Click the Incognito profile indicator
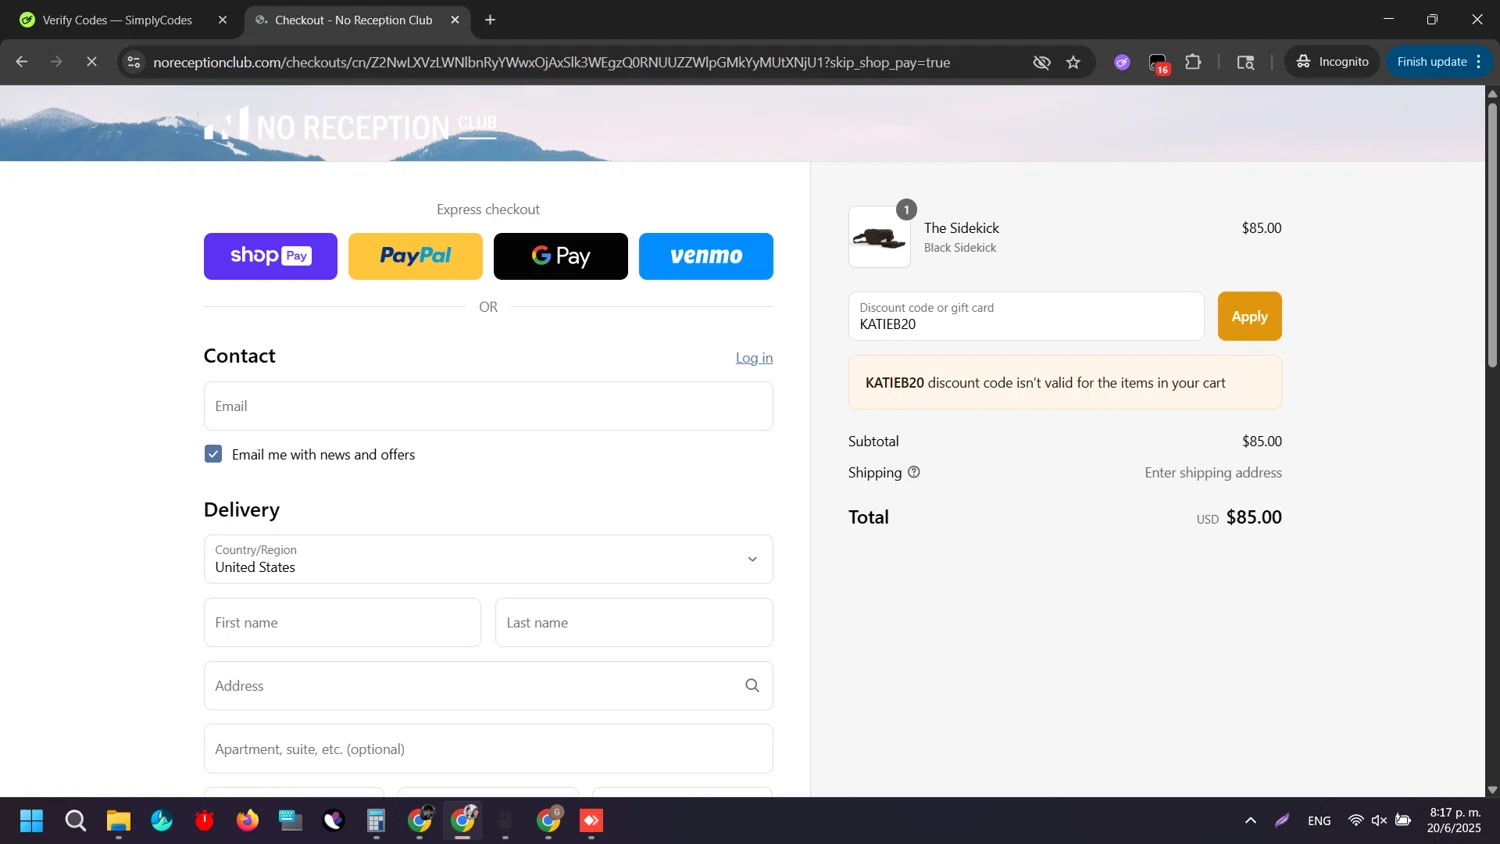The height and width of the screenshot is (844, 1500). point(1333,62)
